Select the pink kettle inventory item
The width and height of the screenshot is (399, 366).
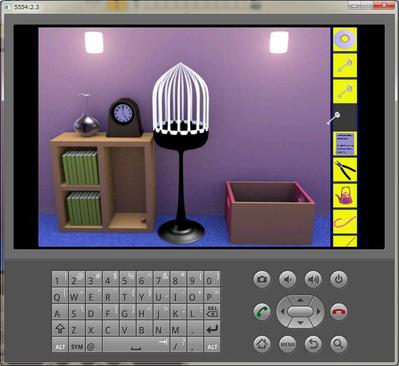click(x=345, y=195)
